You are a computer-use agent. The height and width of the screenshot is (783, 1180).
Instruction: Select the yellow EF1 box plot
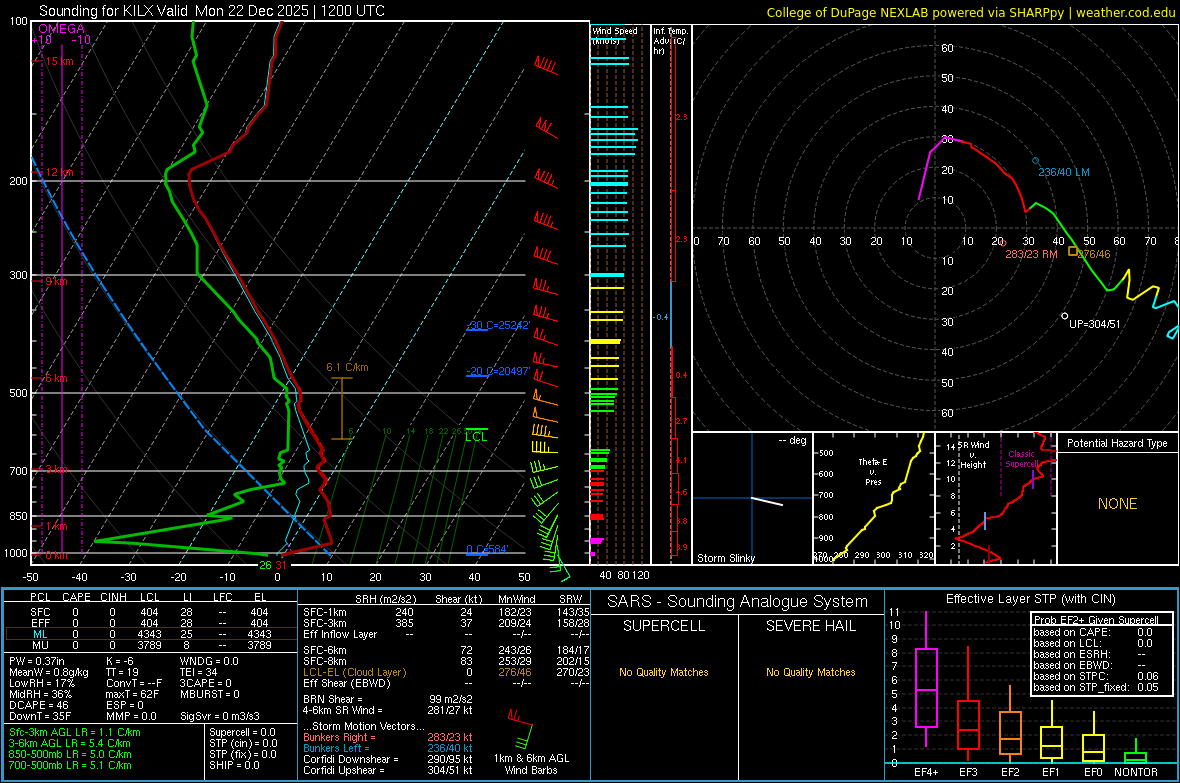click(1051, 731)
